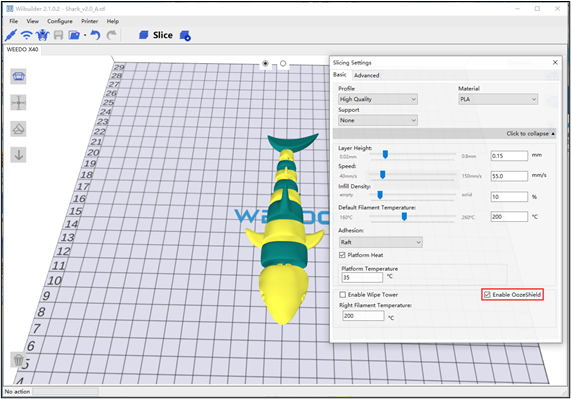Click the Layer Height slider handle
Viewport: 571px width, 399px height.
tap(385, 155)
